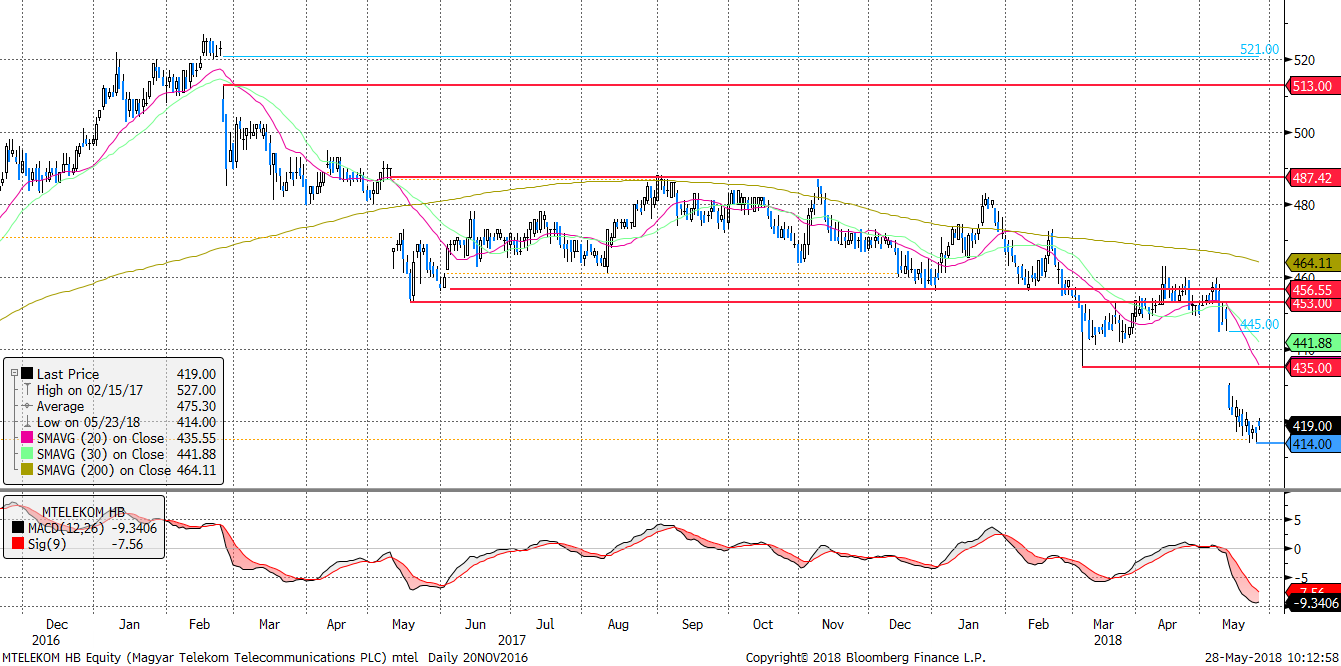Screen dimensions: 1341x666
Task: Select the Last Price legend entry
Action: click(x=68, y=374)
